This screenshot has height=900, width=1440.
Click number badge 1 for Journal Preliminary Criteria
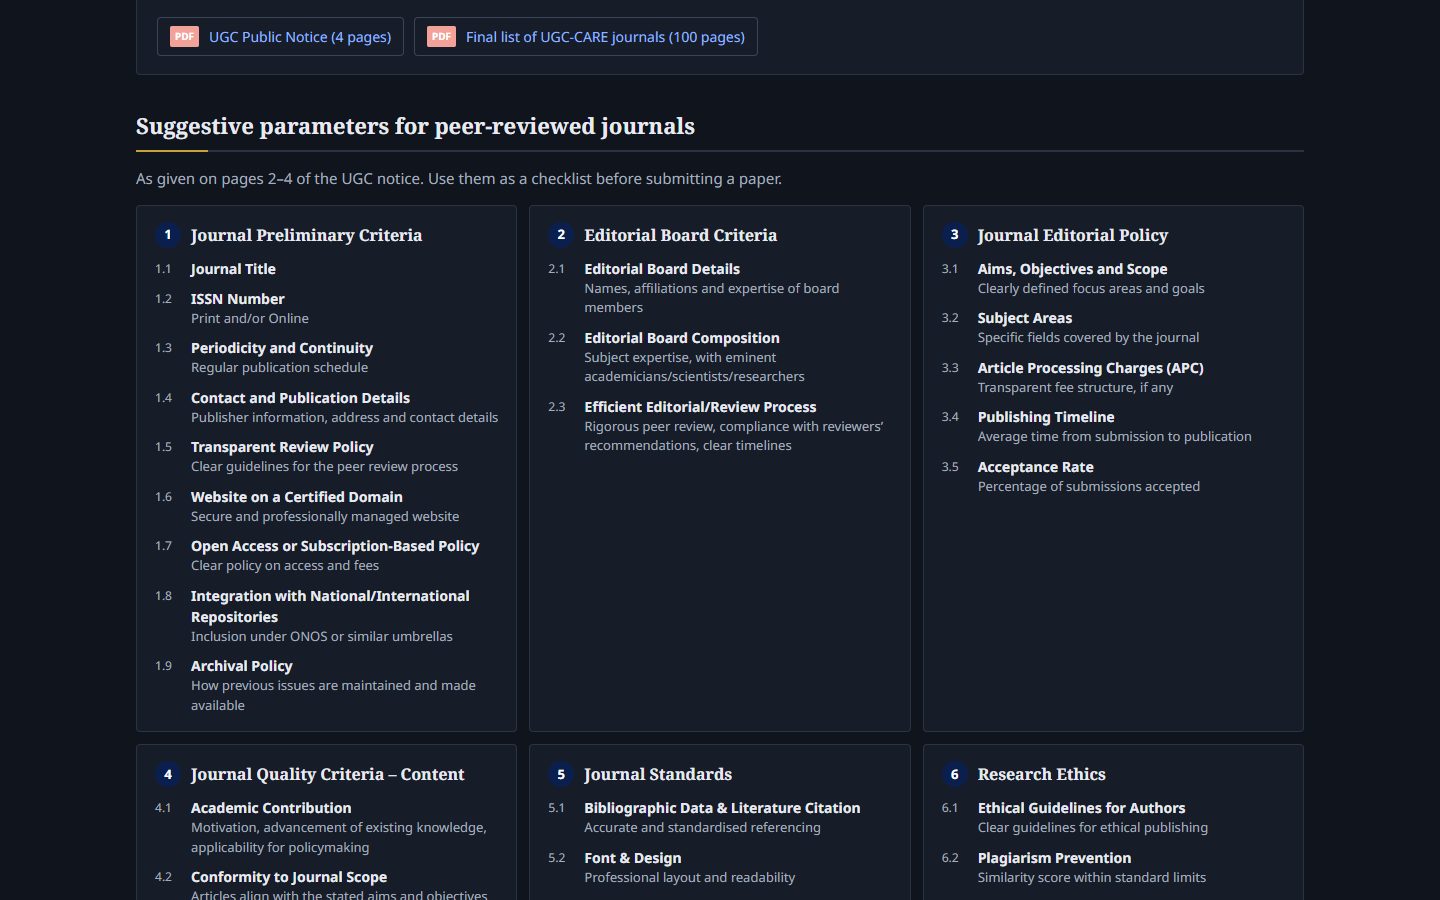[x=168, y=235]
